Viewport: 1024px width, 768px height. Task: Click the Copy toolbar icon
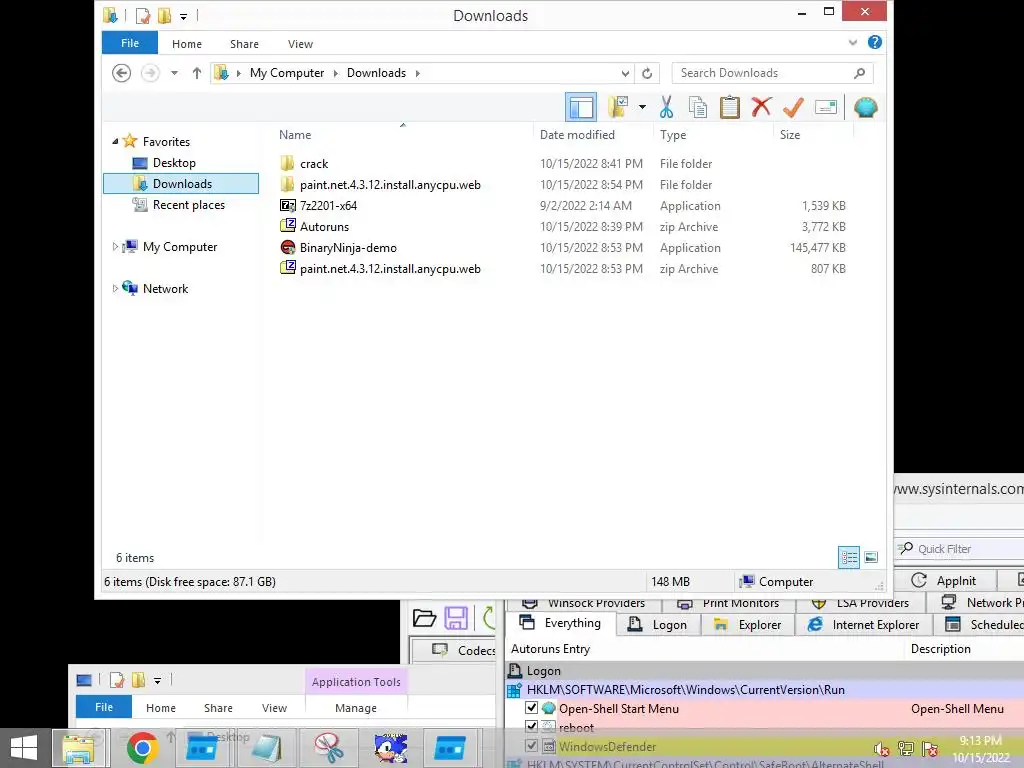697,107
